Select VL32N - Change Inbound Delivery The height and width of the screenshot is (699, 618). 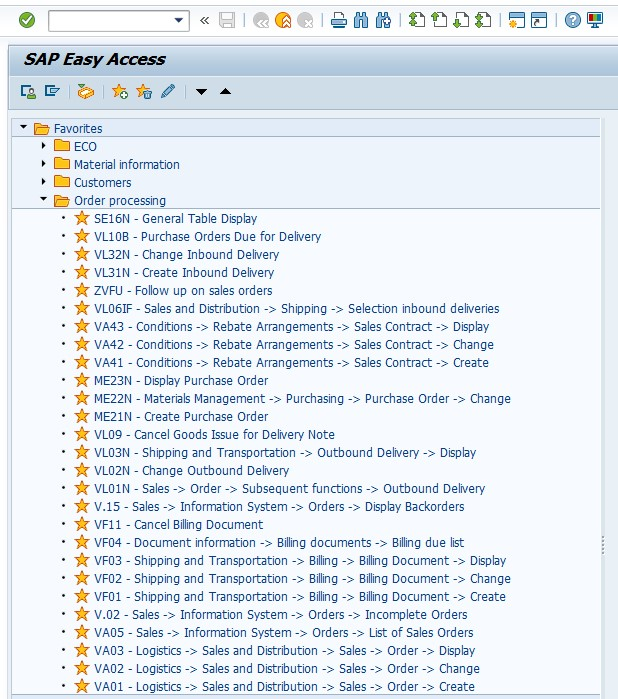tap(186, 255)
